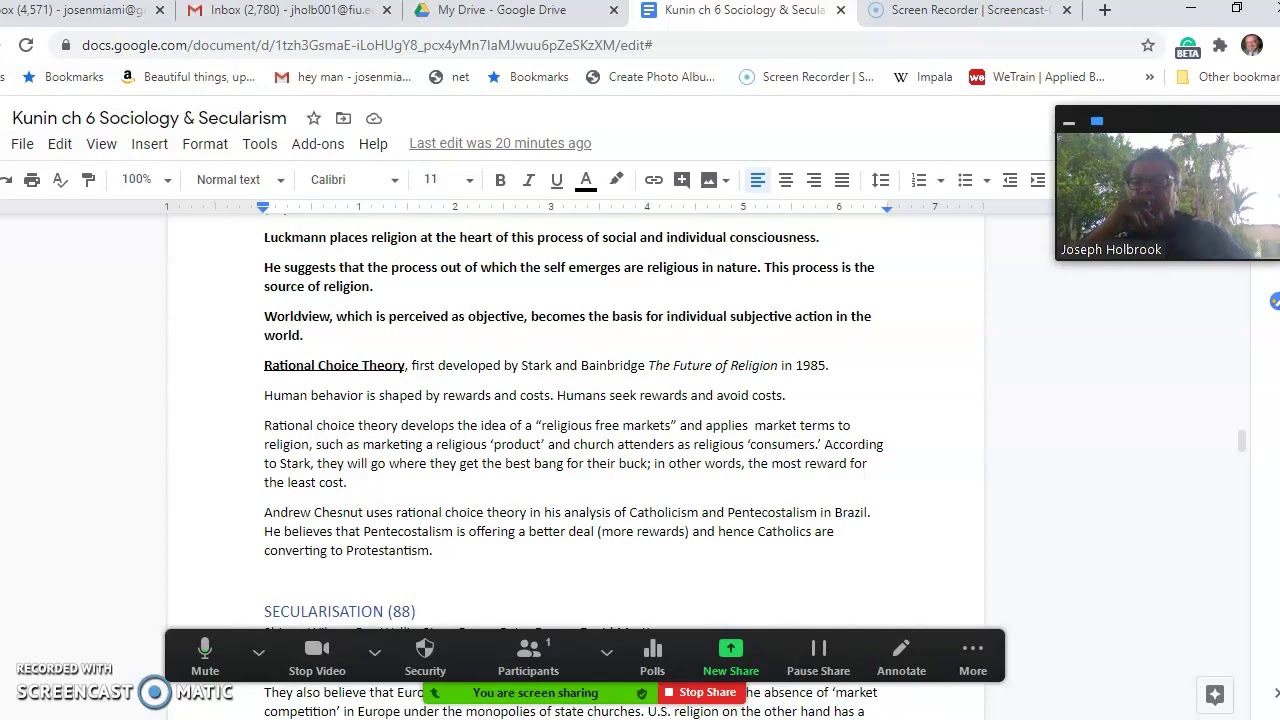
Task: Set left text alignment
Action: click(x=758, y=180)
